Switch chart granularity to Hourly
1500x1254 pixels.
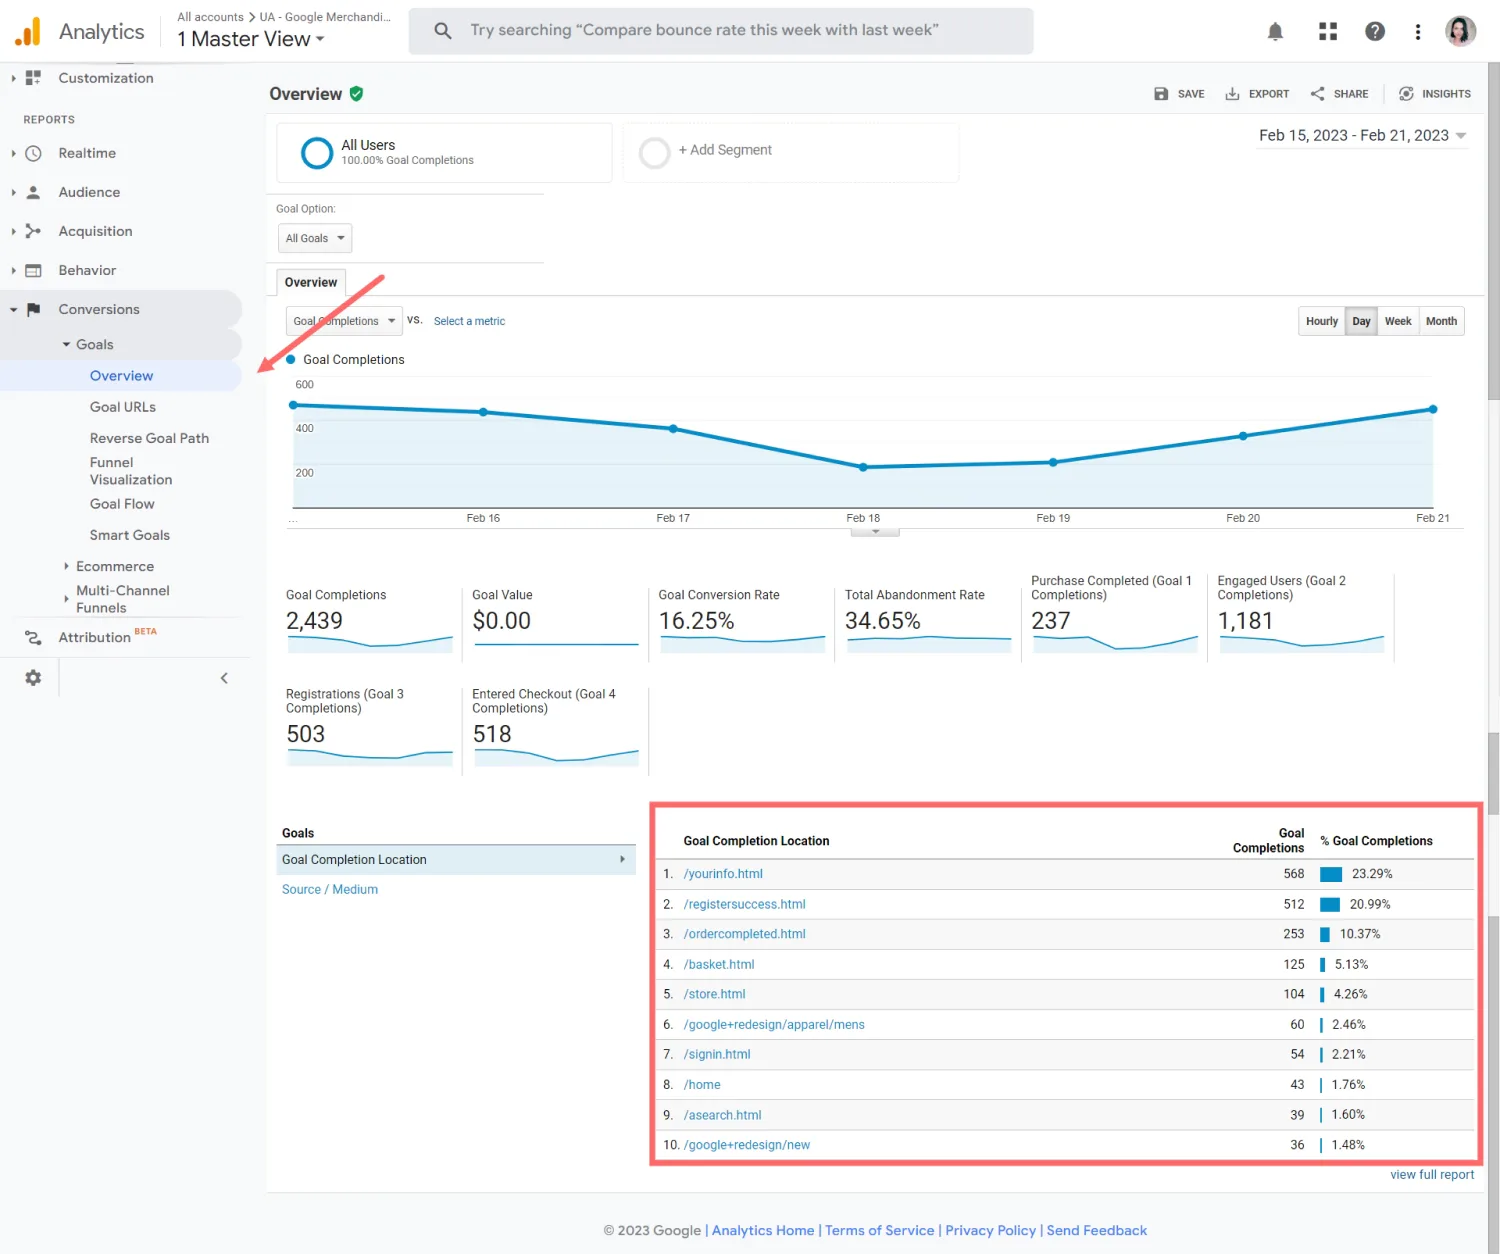pos(1321,321)
